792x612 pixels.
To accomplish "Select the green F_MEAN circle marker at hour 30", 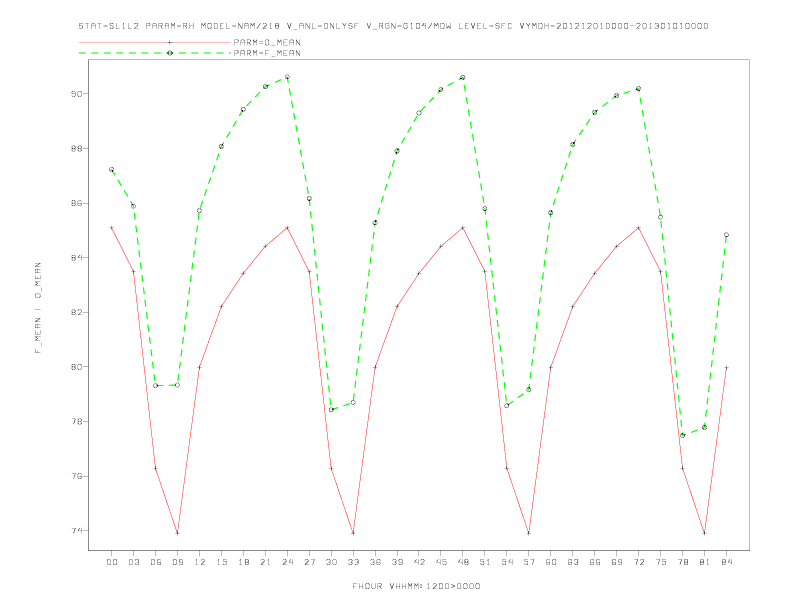I will pos(331,410).
